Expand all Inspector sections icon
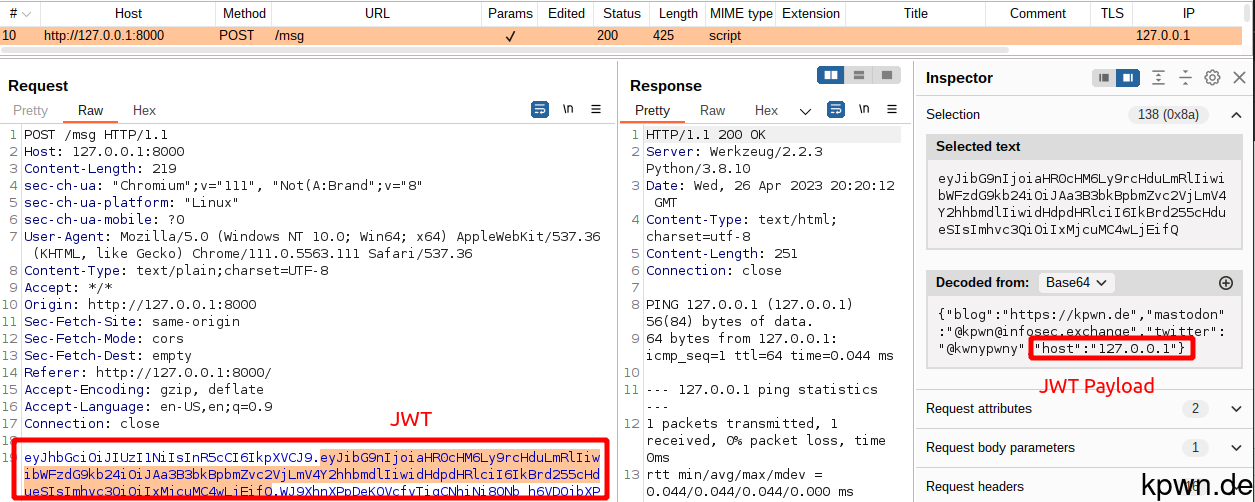1255x502 pixels. coord(1158,78)
